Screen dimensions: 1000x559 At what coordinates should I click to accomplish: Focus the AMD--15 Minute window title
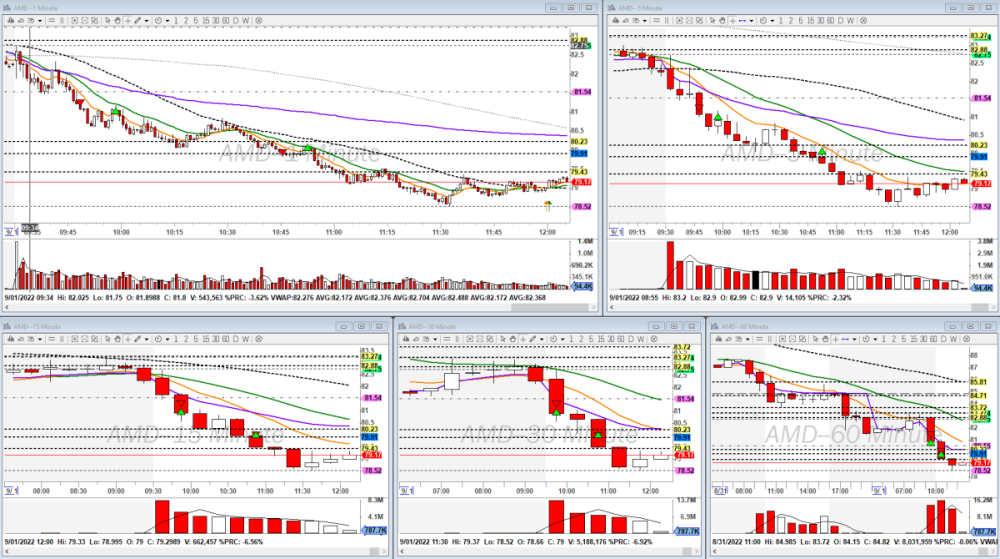click(x=37, y=326)
